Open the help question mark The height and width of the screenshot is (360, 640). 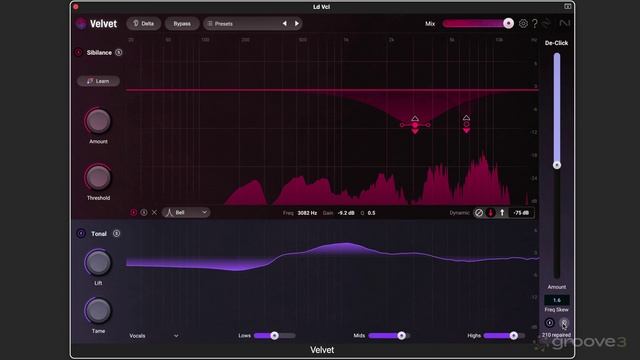pos(535,24)
